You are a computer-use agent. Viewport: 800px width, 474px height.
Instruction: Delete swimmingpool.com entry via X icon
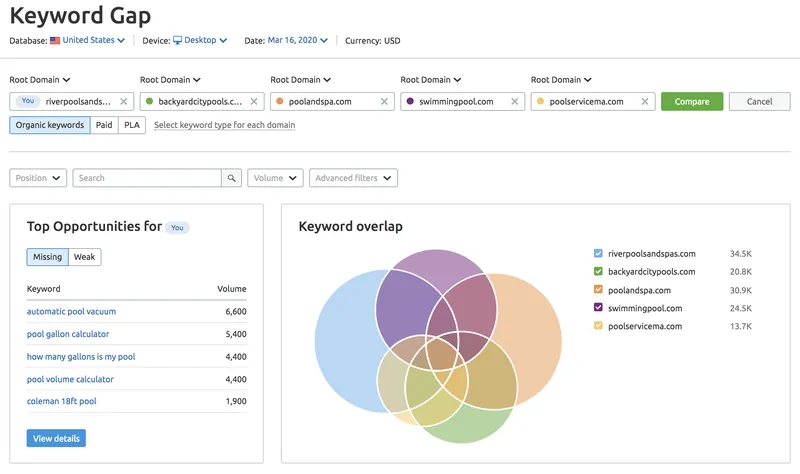click(515, 101)
